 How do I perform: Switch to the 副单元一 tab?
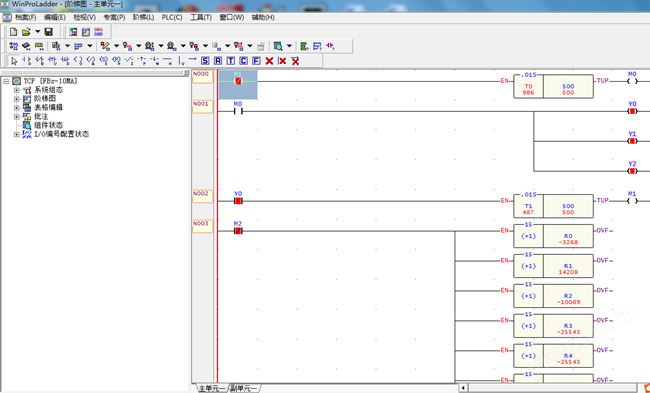(244, 388)
